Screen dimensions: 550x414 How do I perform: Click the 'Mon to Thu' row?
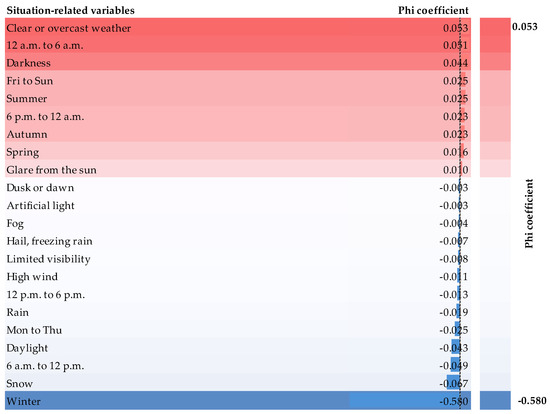(238, 330)
